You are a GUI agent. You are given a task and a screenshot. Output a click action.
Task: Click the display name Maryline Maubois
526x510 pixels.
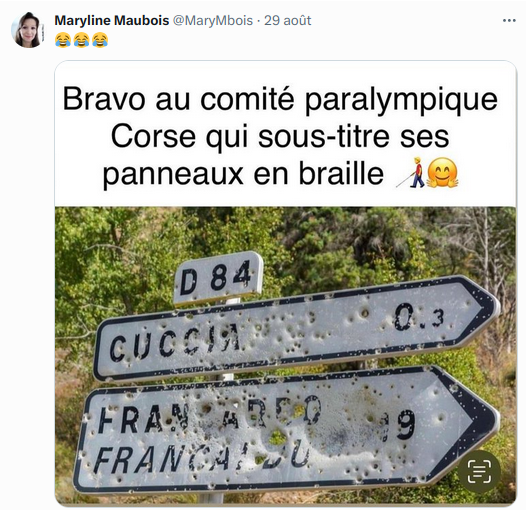tap(112, 20)
